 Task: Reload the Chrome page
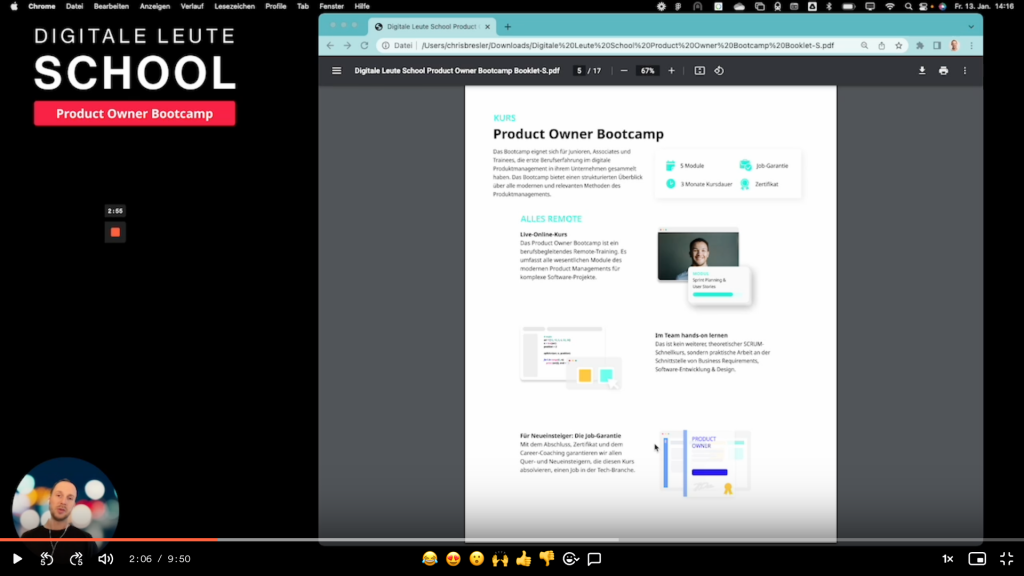pyautogui.click(x=364, y=46)
